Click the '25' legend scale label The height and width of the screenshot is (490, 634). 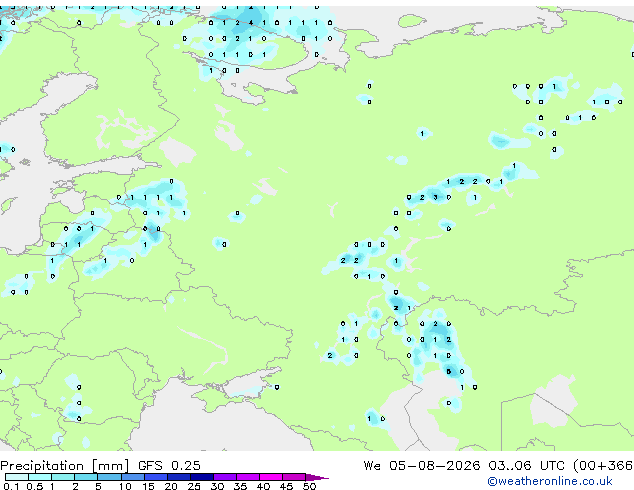(x=194, y=486)
